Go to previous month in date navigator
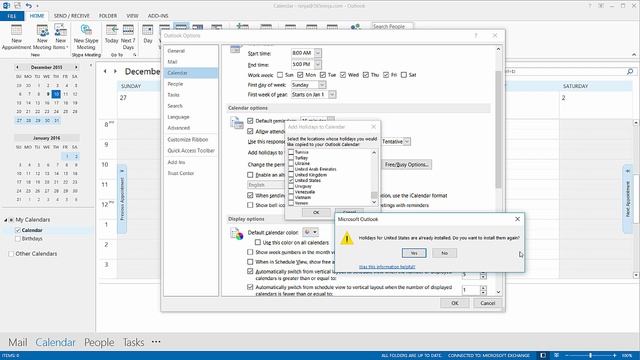 (17, 67)
